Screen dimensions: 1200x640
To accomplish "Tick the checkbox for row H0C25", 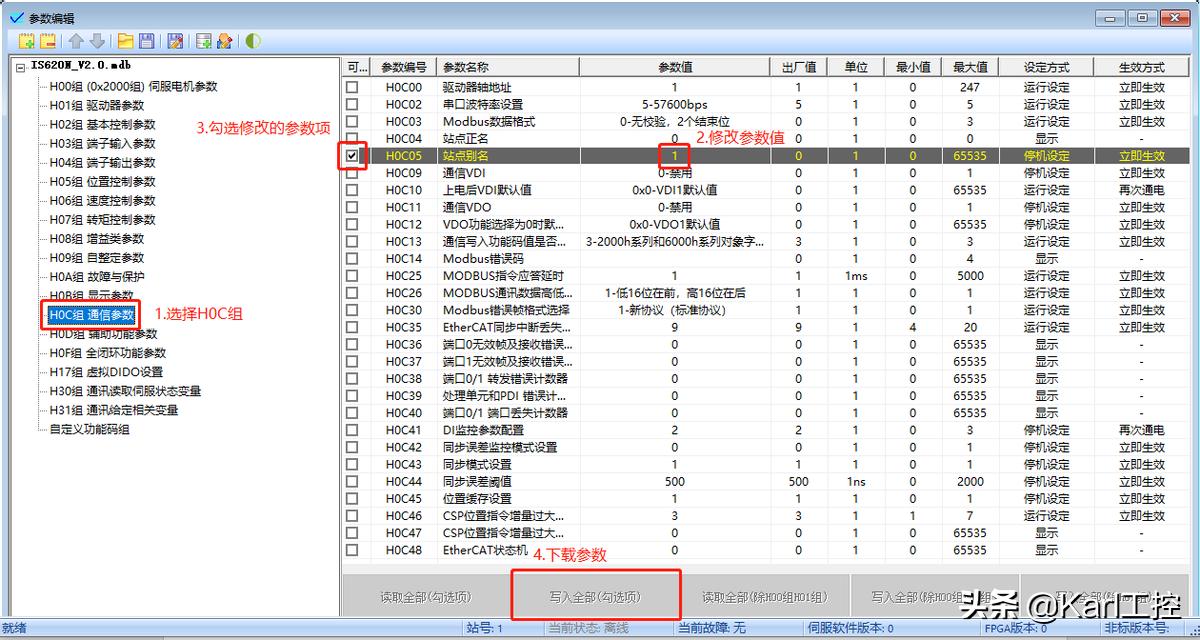I will 352,276.
